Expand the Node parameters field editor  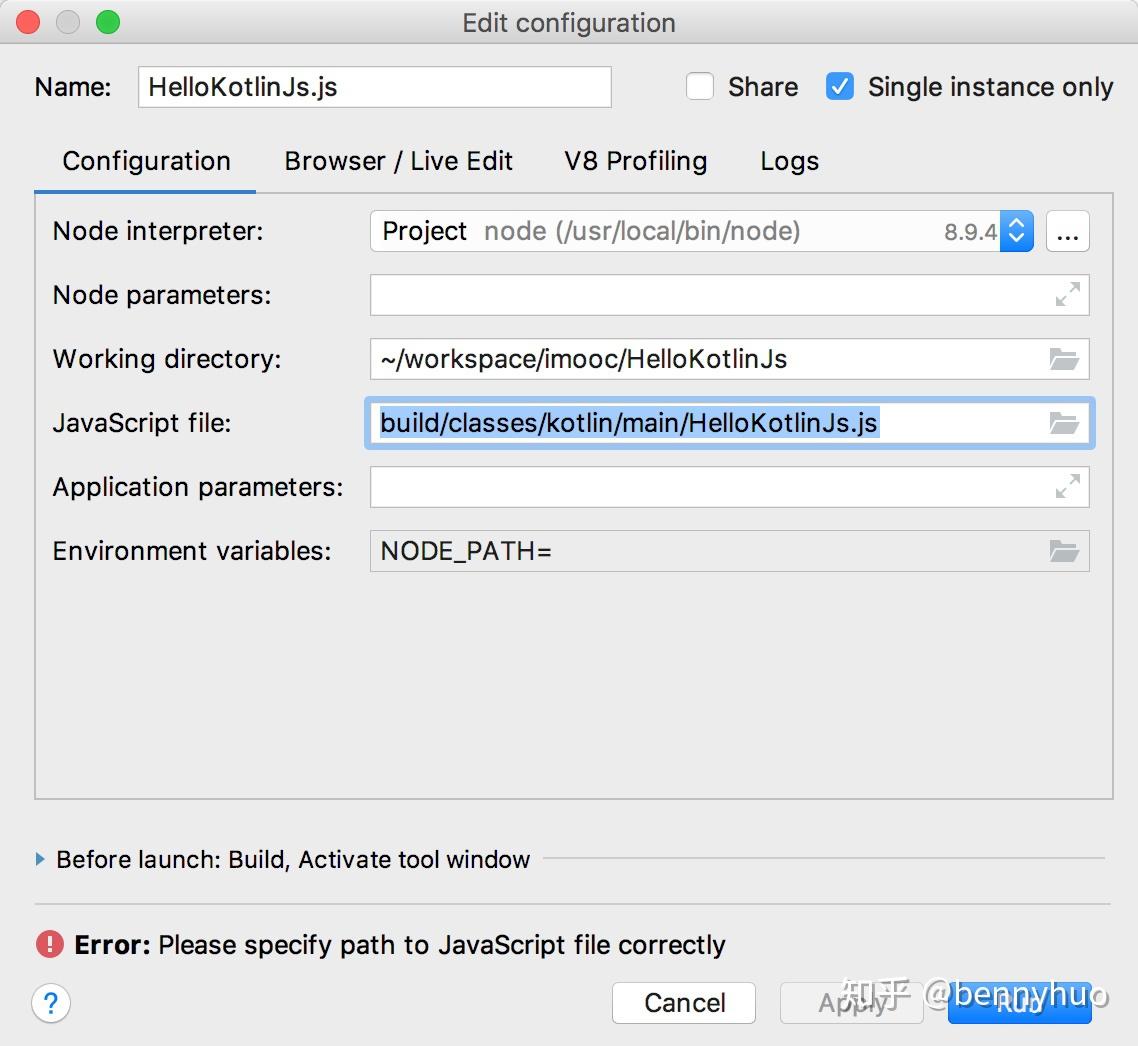tap(1068, 295)
